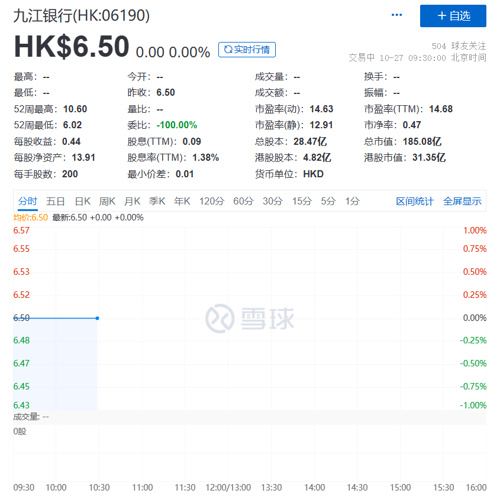
Task: Click the 总股本 value 28.47亿
Action: 310,141
